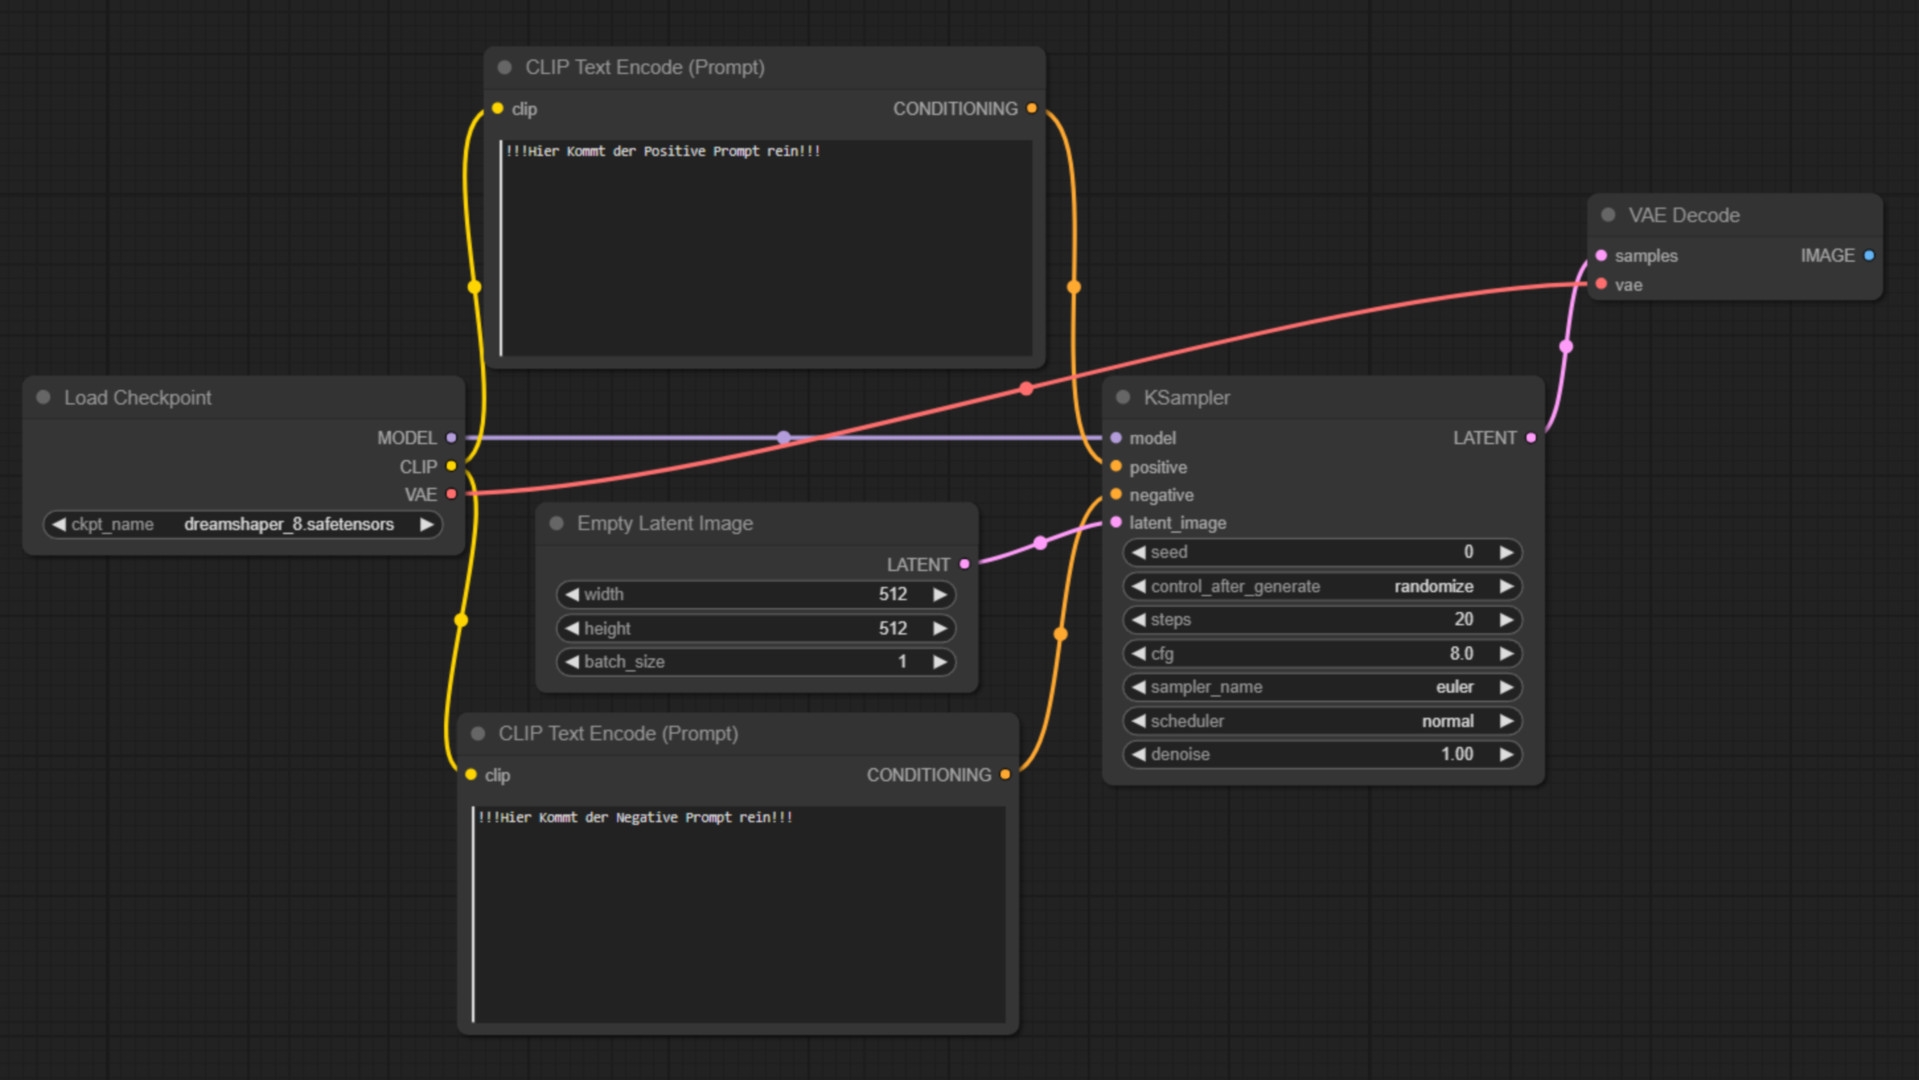The width and height of the screenshot is (1919, 1080).
Task: Click the negative input socket on KSampler
Action: (1116, 495)
